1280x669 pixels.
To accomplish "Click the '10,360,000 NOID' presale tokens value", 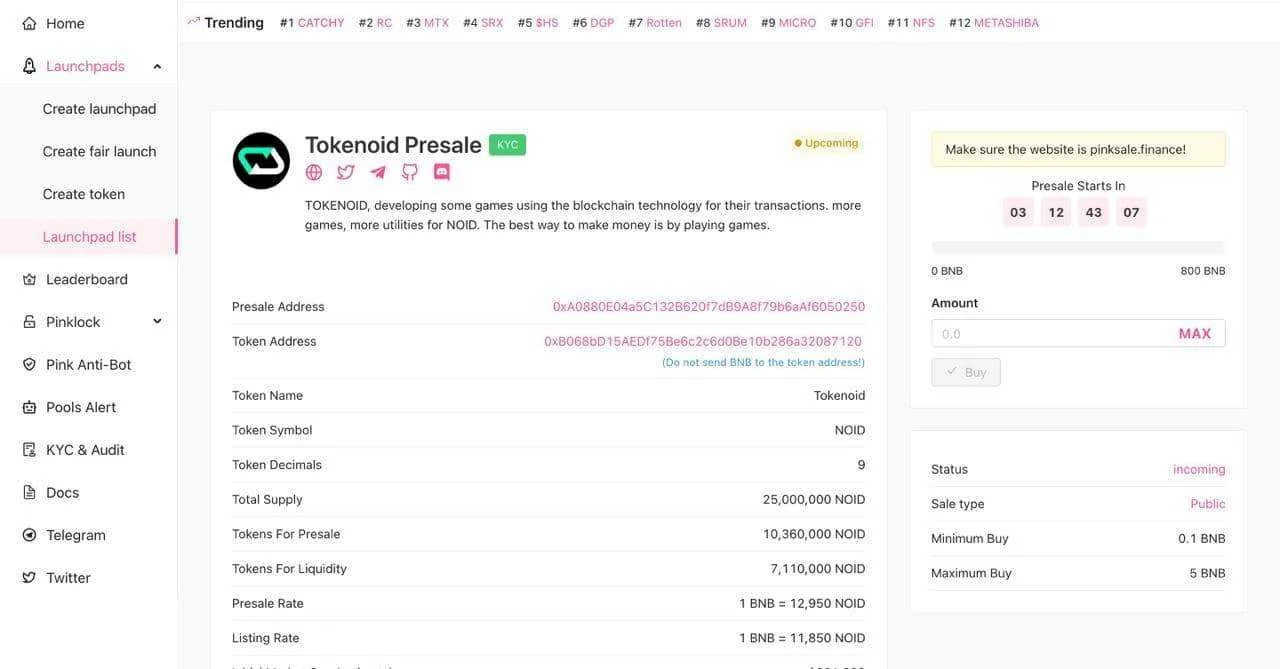I will click(x=814, y=534).
